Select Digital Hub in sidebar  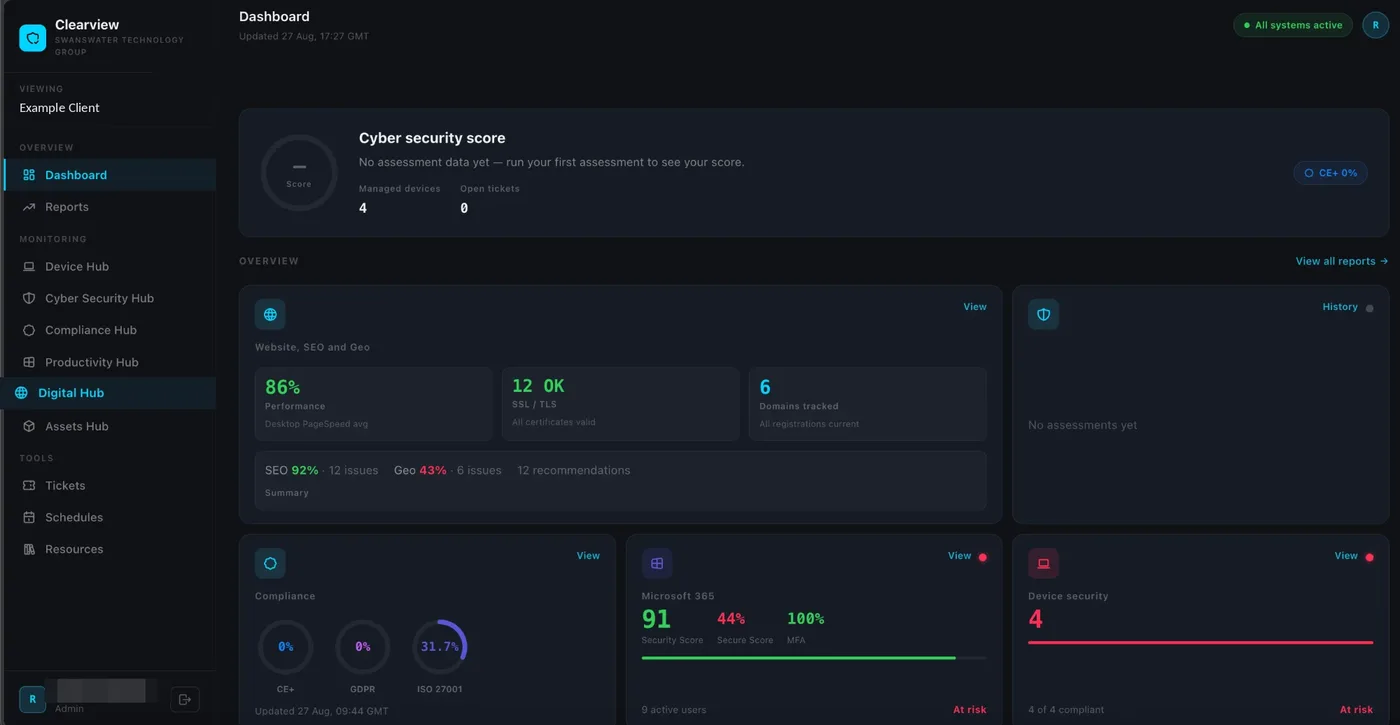pos(110,393)
